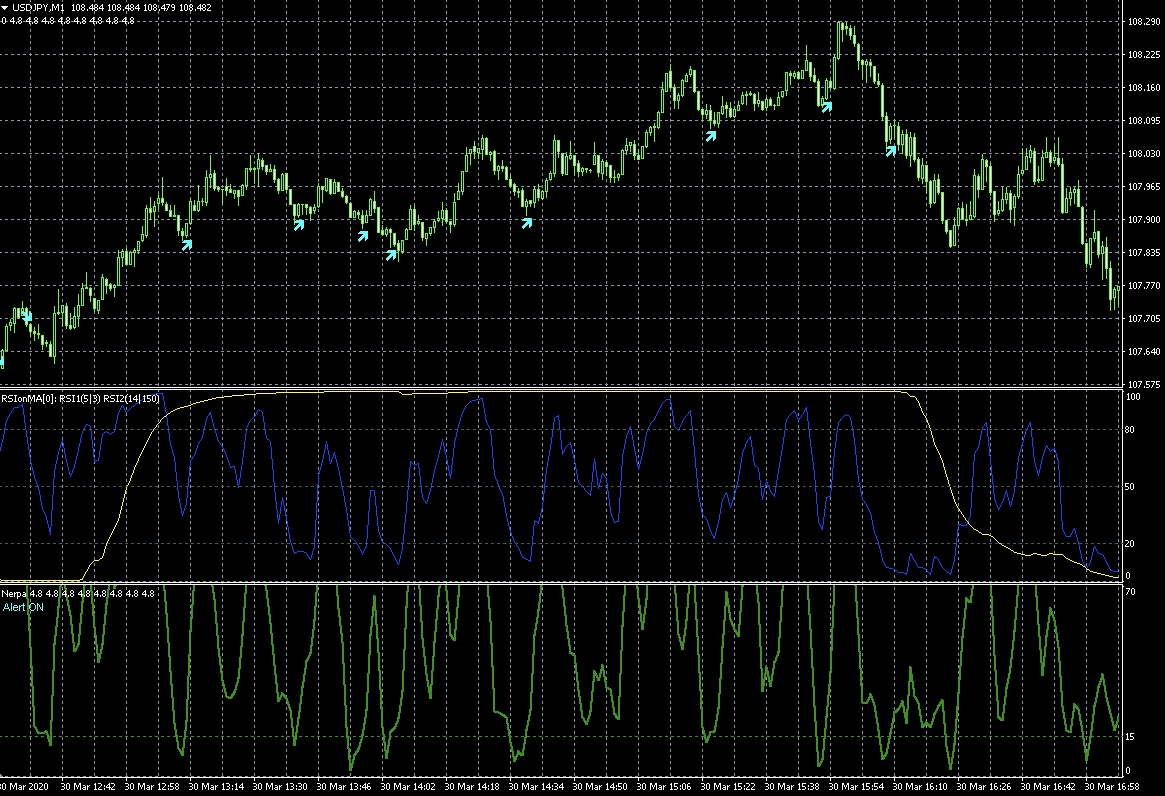Screen dimensions: 1165x796
Task: Click the 30 Mar 16:10 time label
Action: (x=920, y=786)
